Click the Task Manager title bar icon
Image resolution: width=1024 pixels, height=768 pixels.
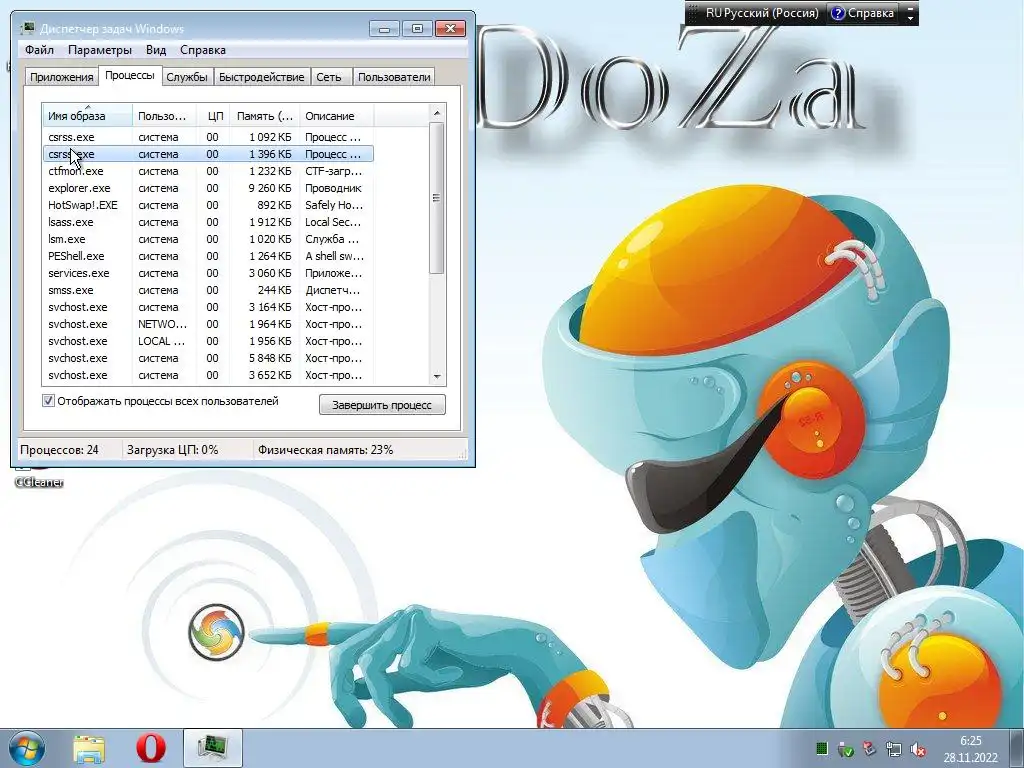[27, 29]
